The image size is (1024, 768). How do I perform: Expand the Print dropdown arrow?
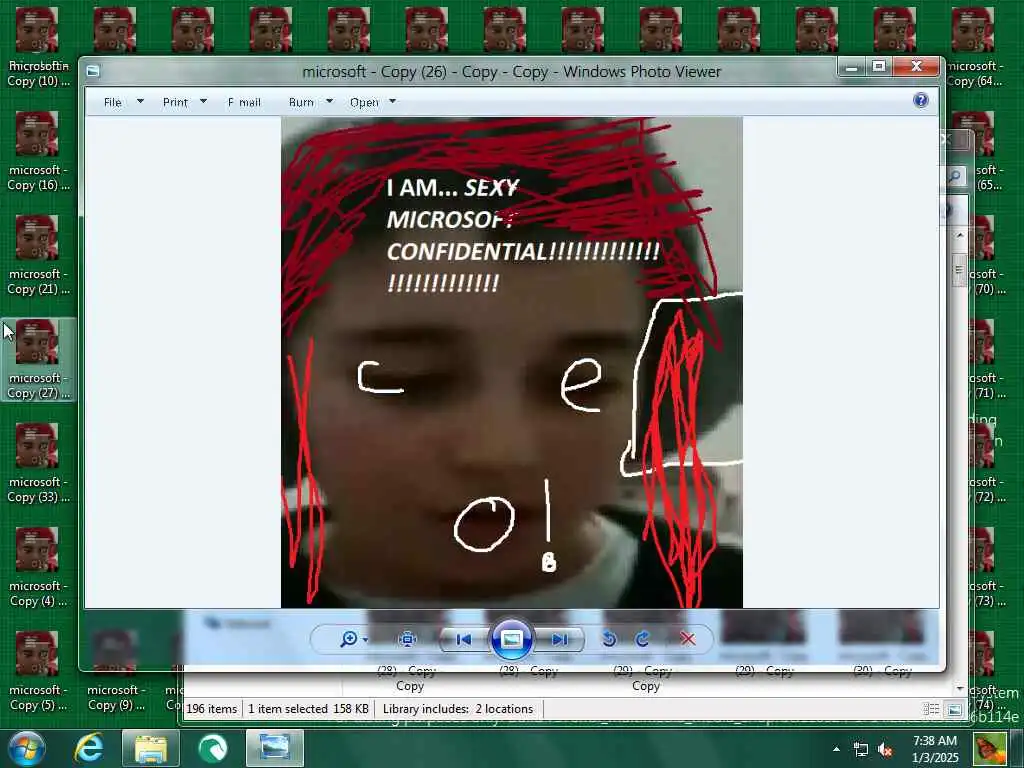click(x=203, y=101)
